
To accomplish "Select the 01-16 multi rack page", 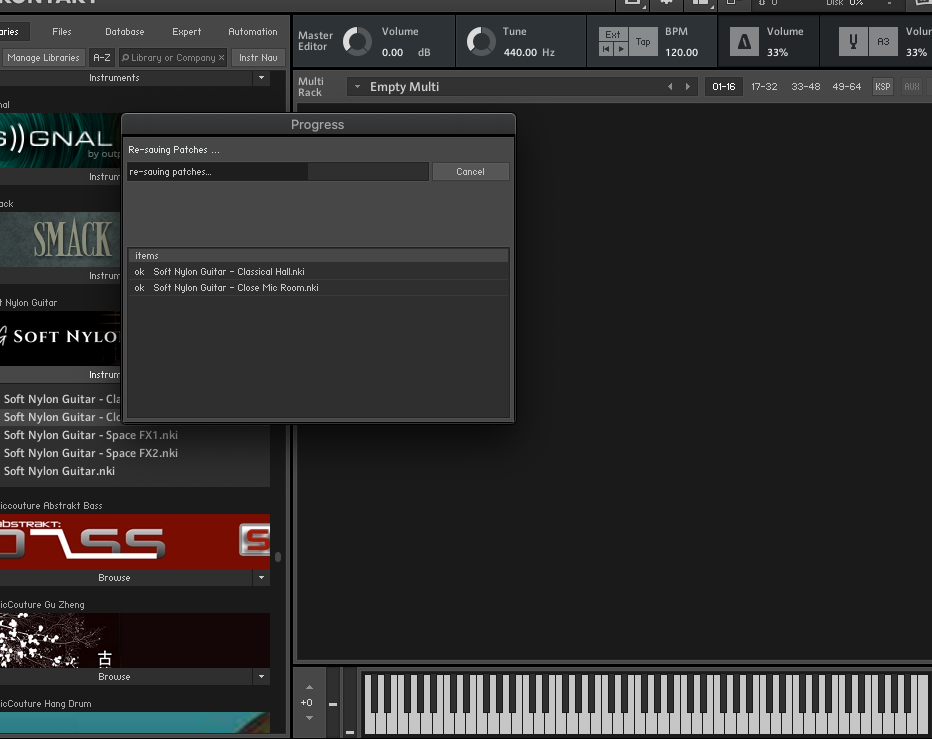I will [x=723, y=87].
